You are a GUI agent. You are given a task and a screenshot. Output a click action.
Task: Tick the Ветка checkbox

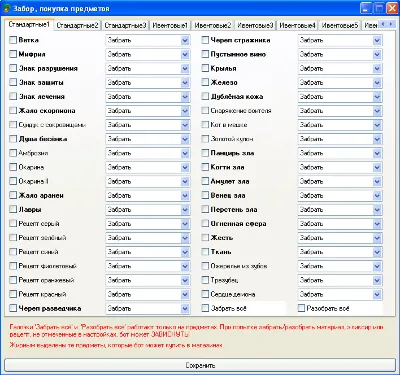[13, 40]
